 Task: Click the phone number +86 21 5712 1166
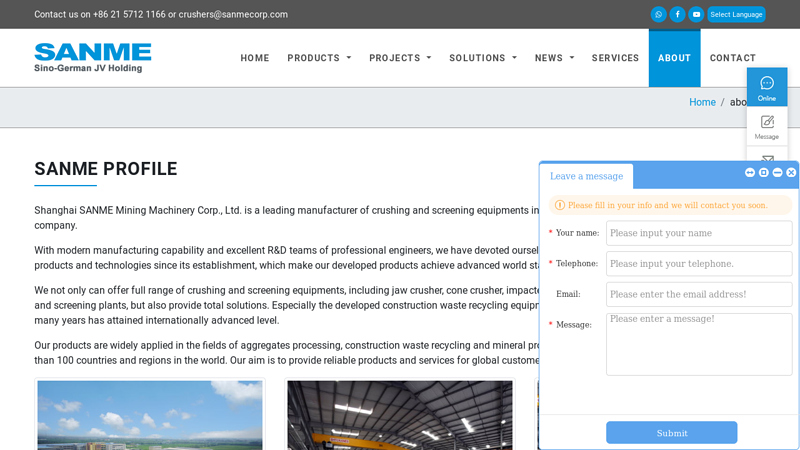tap(129, 14)
